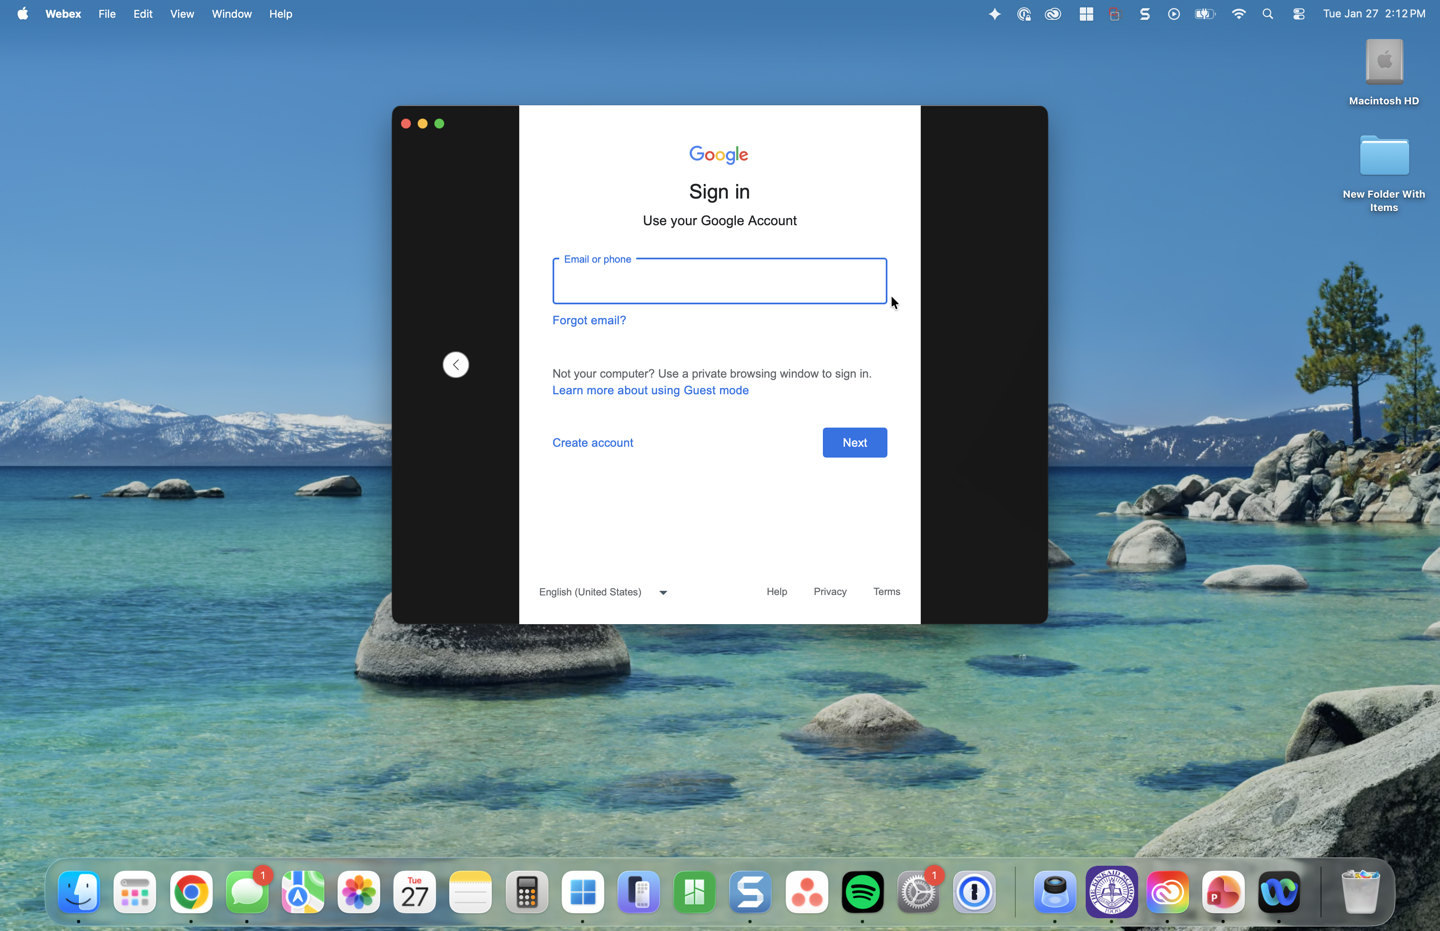Open Spotlight search magnifier icon
This screenshot has height=931, width=1440.
[x=1268, y=14]
